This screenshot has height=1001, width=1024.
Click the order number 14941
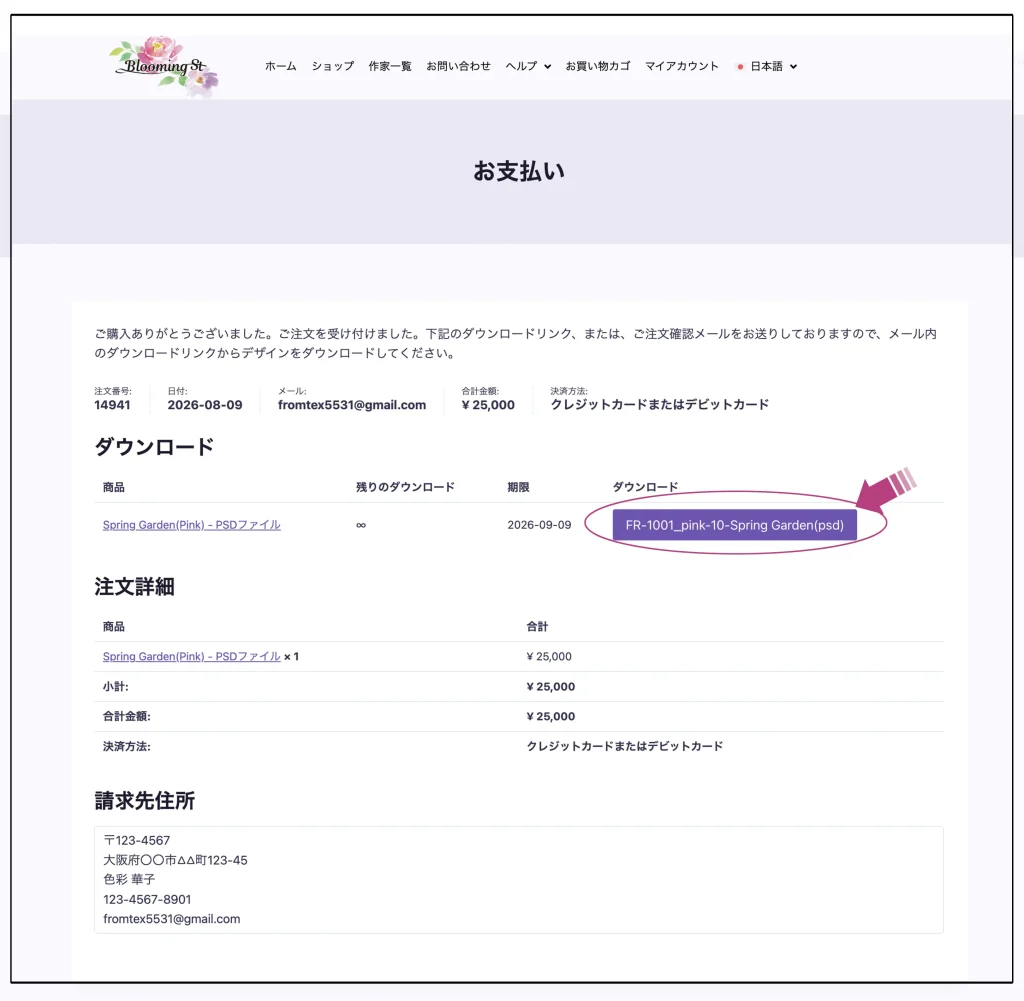pyautogui.click(x=112, y=405)
